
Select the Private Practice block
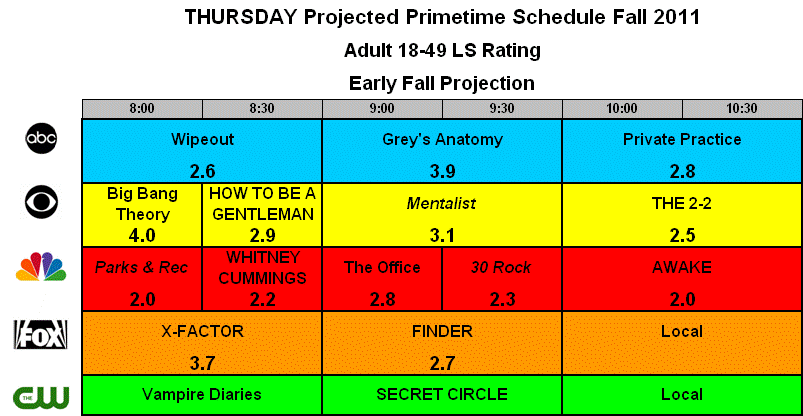coord(682,152)
